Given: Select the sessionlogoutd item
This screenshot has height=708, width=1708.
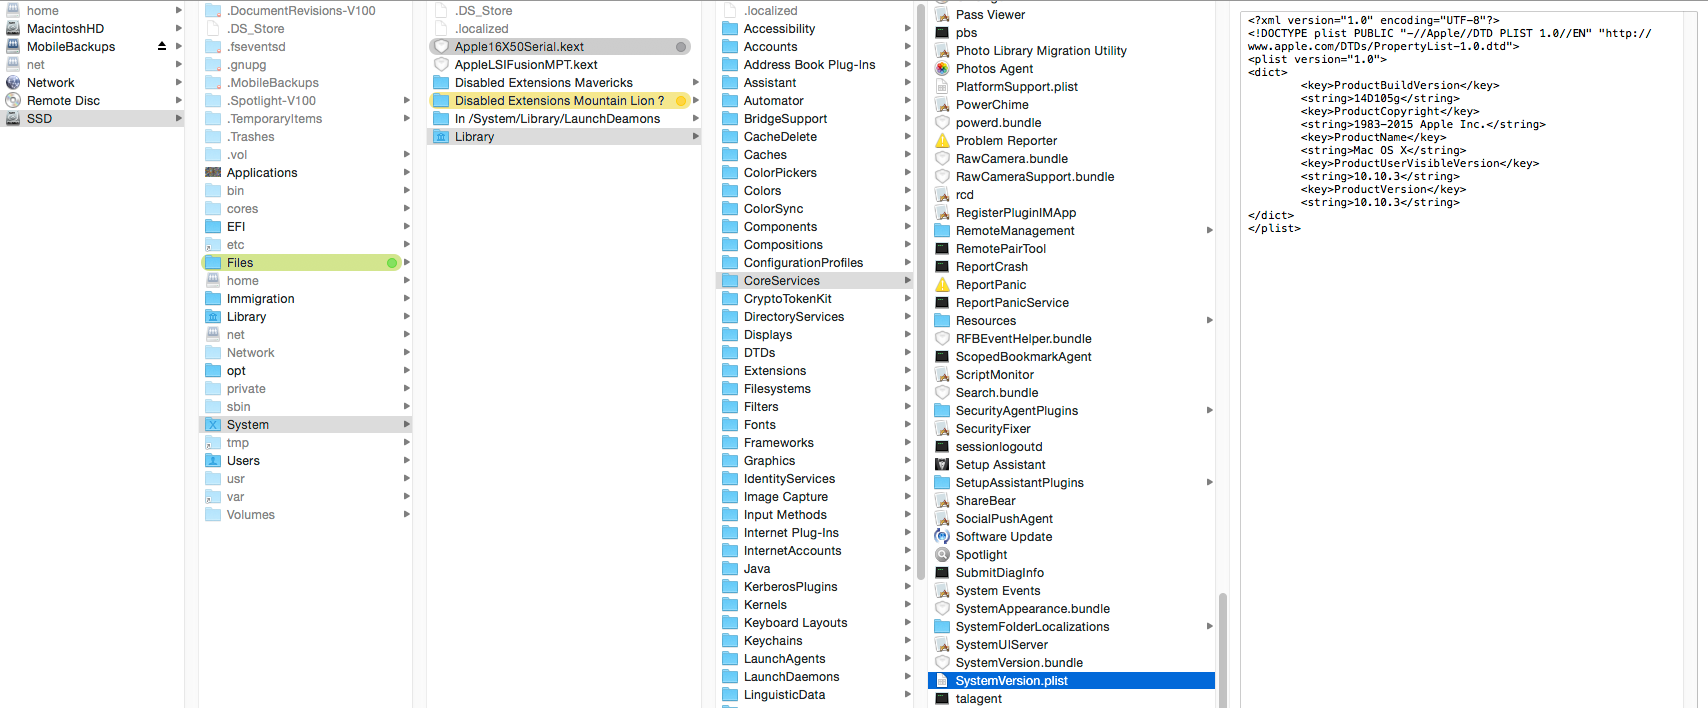Looking at the screenshot, I should point(1072,447).
